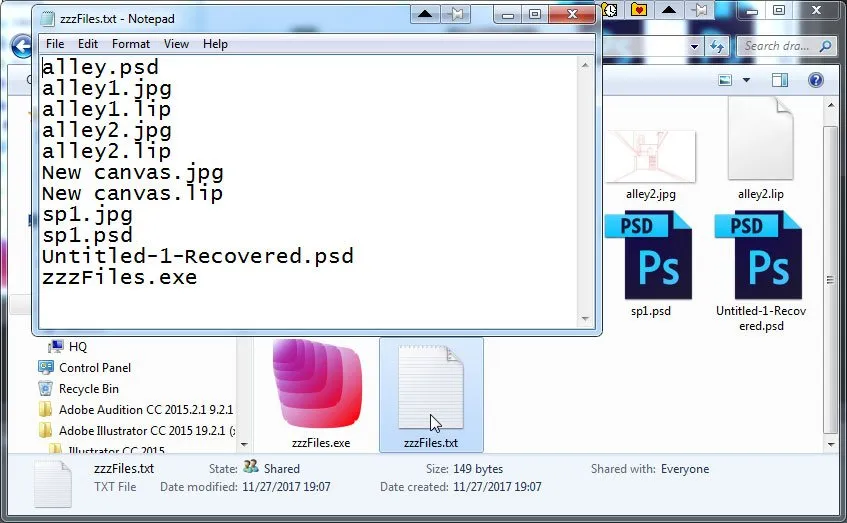This screenshot has width=847, height=523.
Task: Open the Help menu in Notepad
Action: [215, 44]
